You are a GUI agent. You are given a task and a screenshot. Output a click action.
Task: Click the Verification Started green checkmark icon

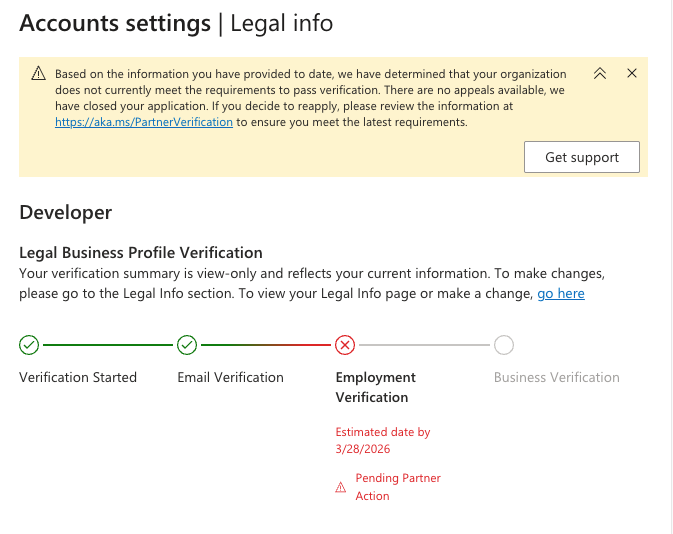click(29, 345)
